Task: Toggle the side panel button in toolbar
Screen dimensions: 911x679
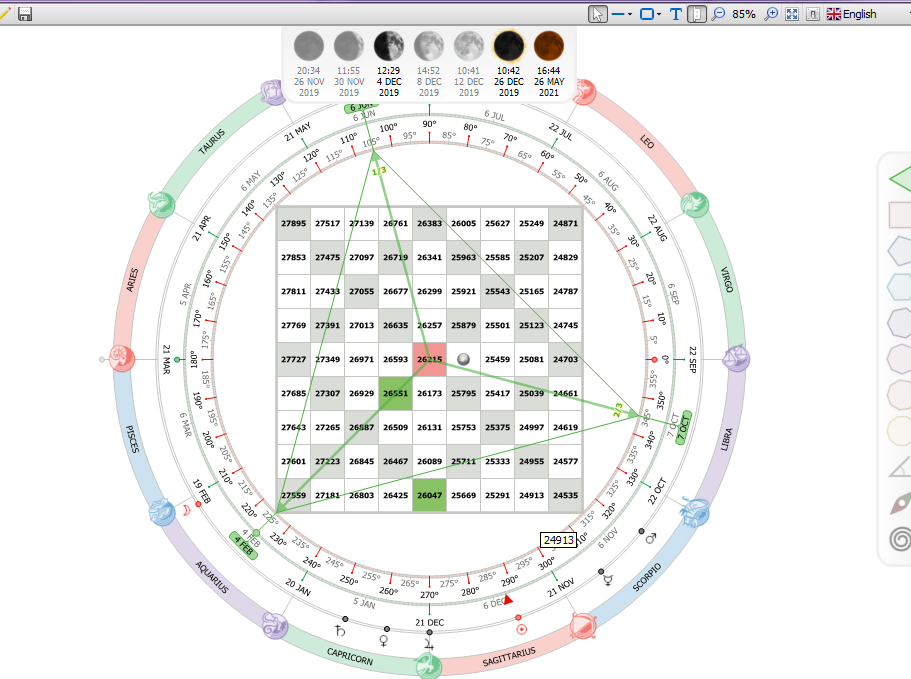Action: [x=697, y=14]
